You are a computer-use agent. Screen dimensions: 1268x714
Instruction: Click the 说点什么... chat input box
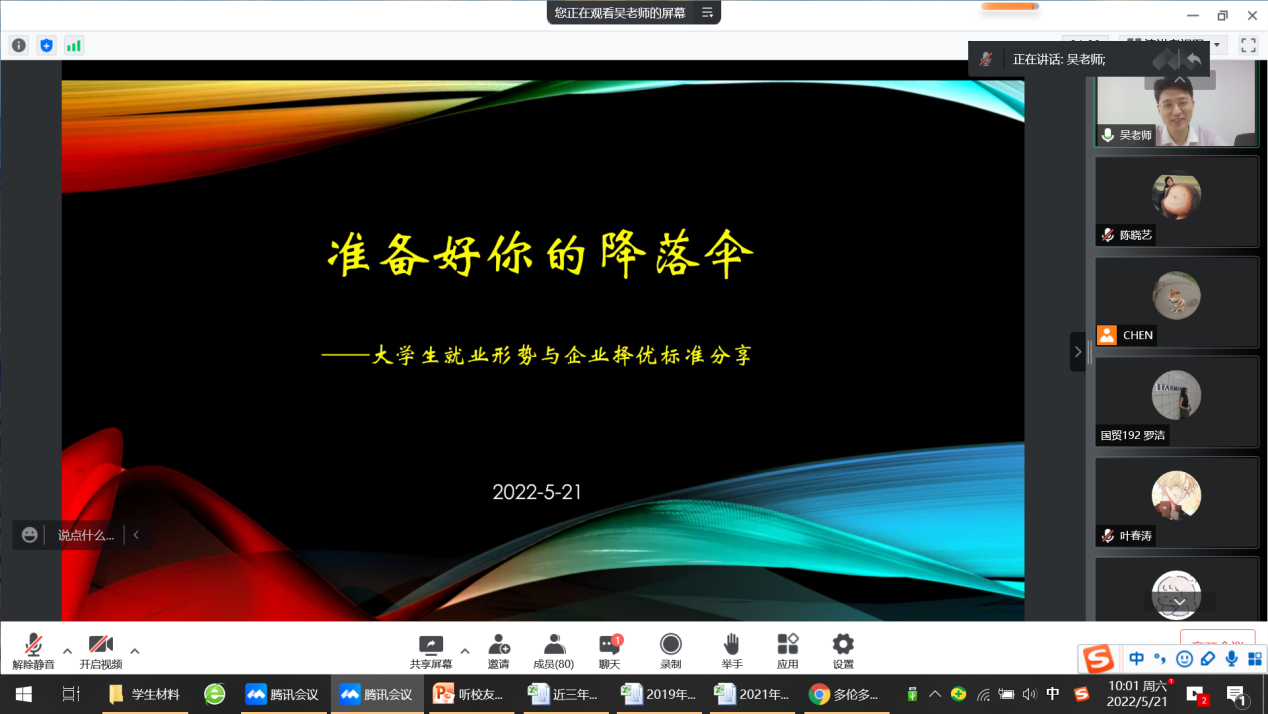[85, 535]
